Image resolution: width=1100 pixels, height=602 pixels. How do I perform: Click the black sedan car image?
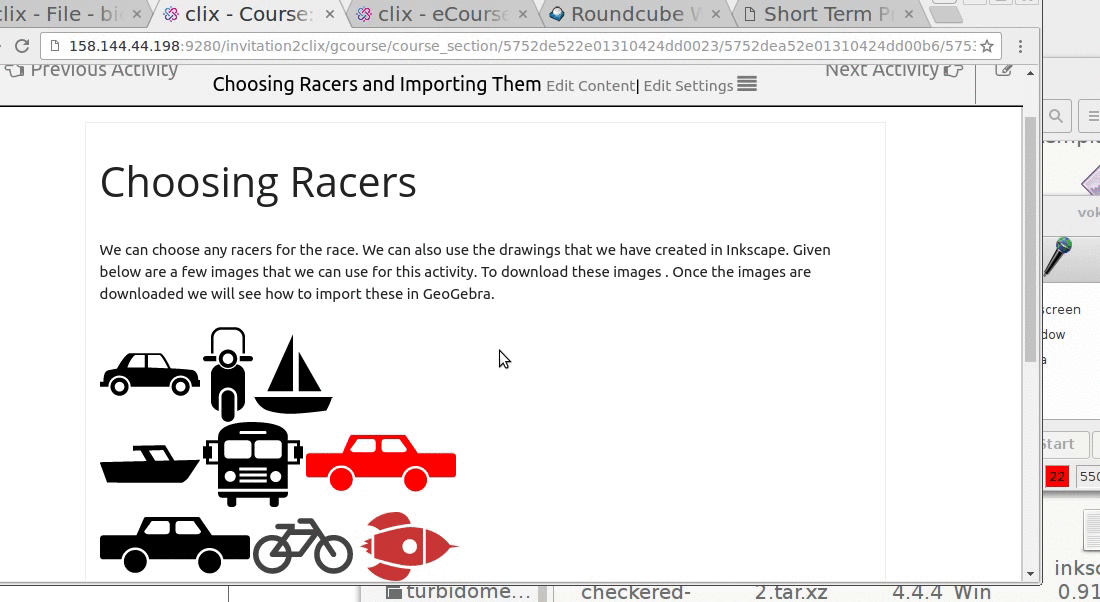tap(150, 375)
